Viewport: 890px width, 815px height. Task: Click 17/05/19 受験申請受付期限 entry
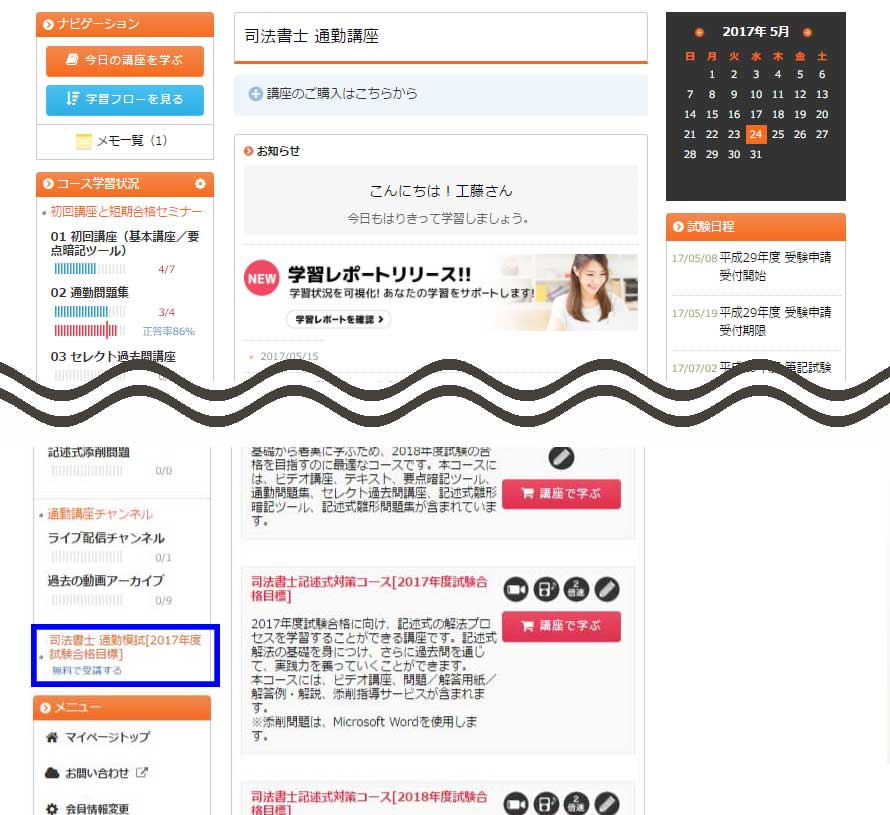[754, 321]
